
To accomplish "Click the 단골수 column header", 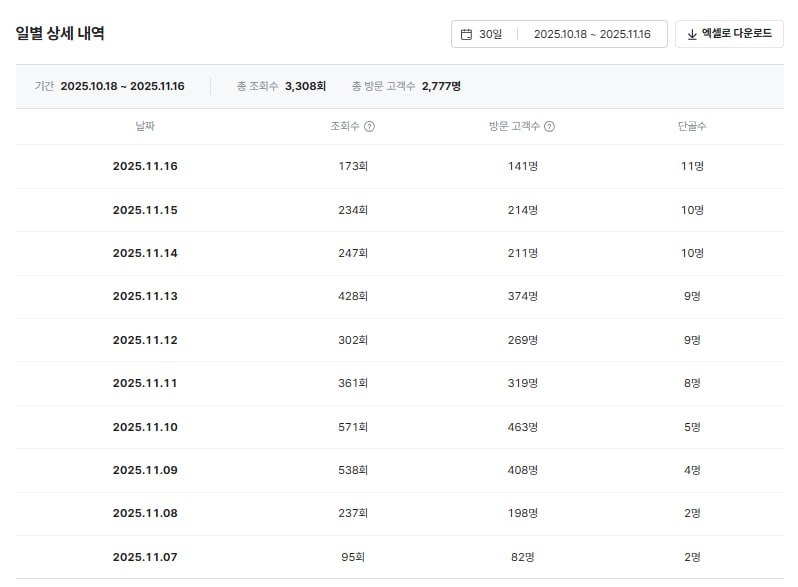I will (x=692, y=127).
